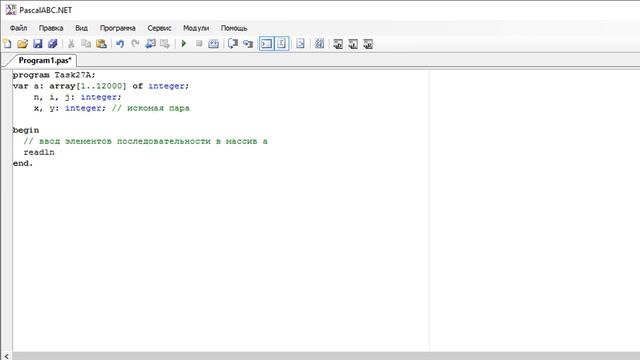This screenshot has height=360, width=640.
Task: Place cursor on the 'readln' statement
Action: [x=39, y=152]
